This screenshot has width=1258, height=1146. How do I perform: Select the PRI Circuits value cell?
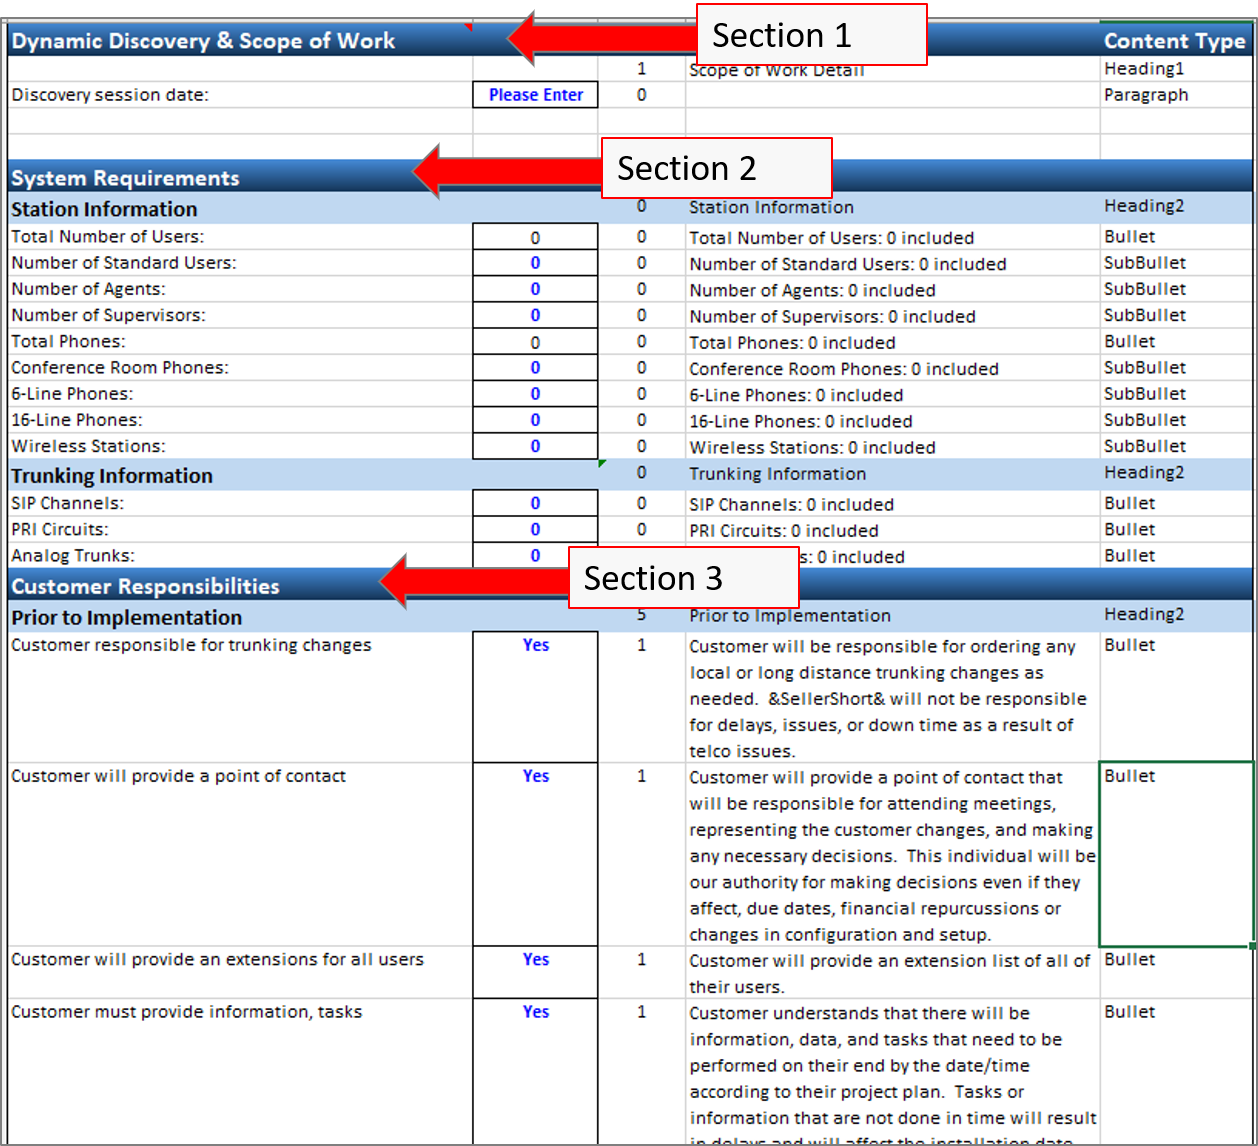[535, 529]
